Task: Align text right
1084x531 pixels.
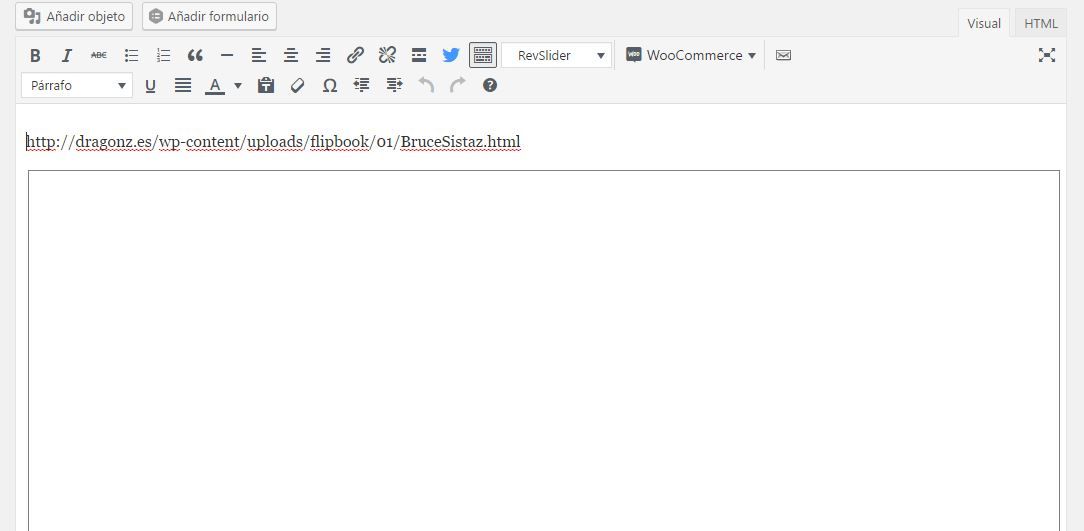Action: [x=323, y=55]
